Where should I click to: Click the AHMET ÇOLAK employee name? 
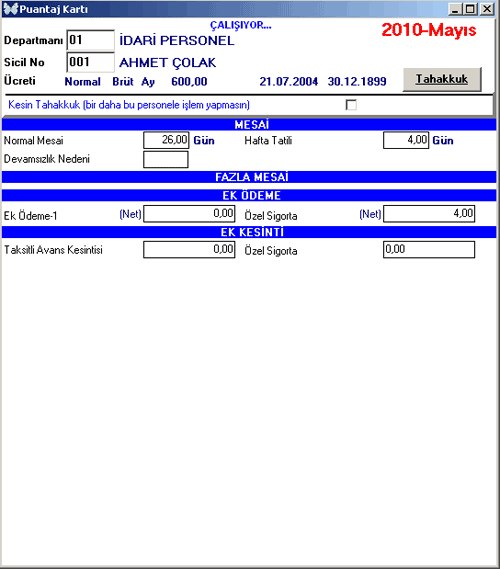(x=168, y=63)
